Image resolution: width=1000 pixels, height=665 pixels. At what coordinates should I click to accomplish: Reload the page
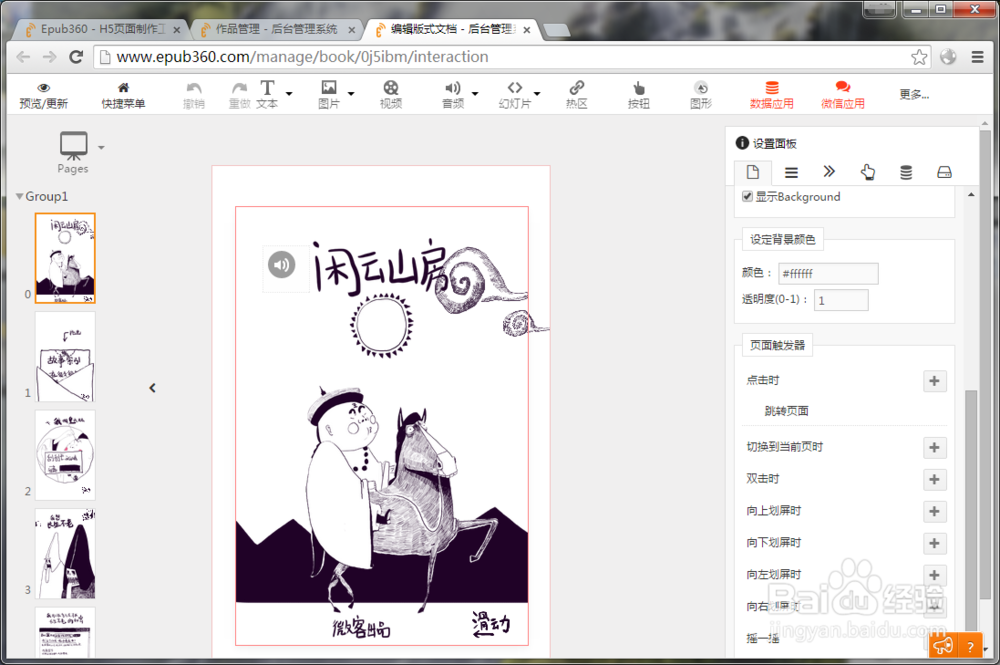pyautogui.click(x=76, y=57)
